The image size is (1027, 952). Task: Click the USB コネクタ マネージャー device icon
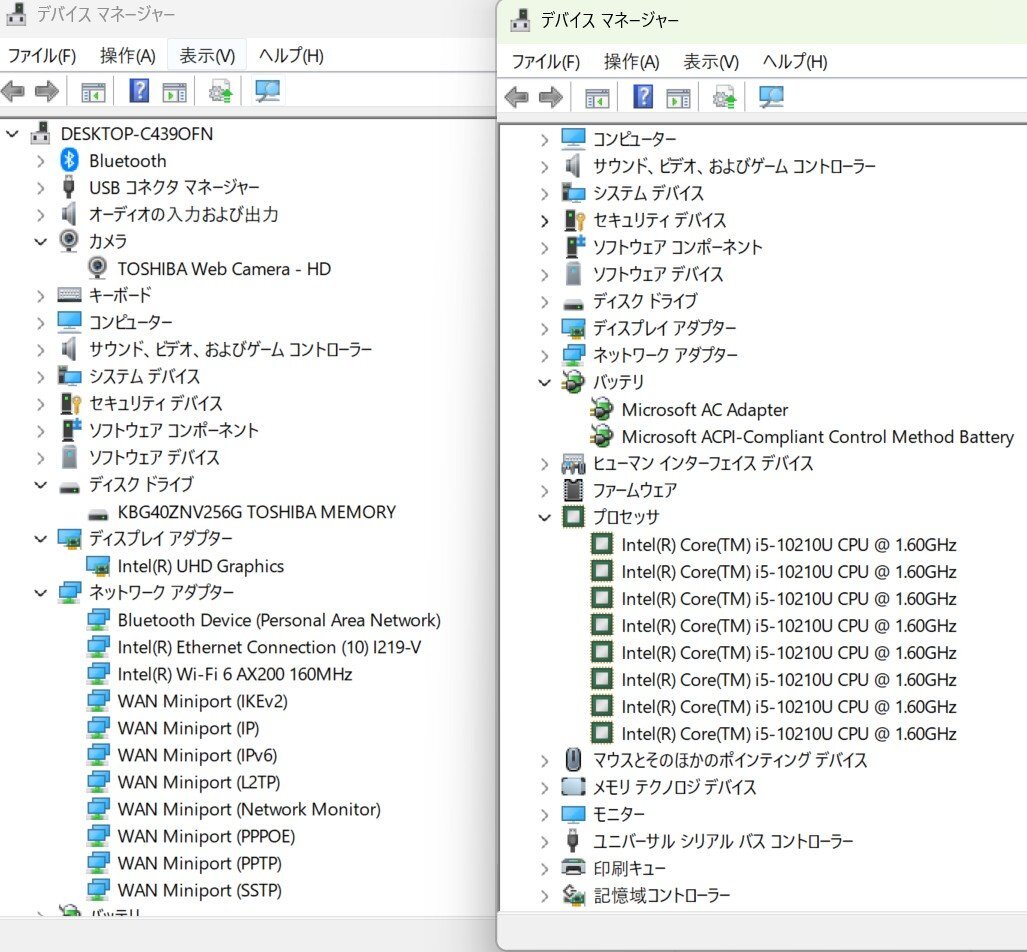tap(69, 187)
